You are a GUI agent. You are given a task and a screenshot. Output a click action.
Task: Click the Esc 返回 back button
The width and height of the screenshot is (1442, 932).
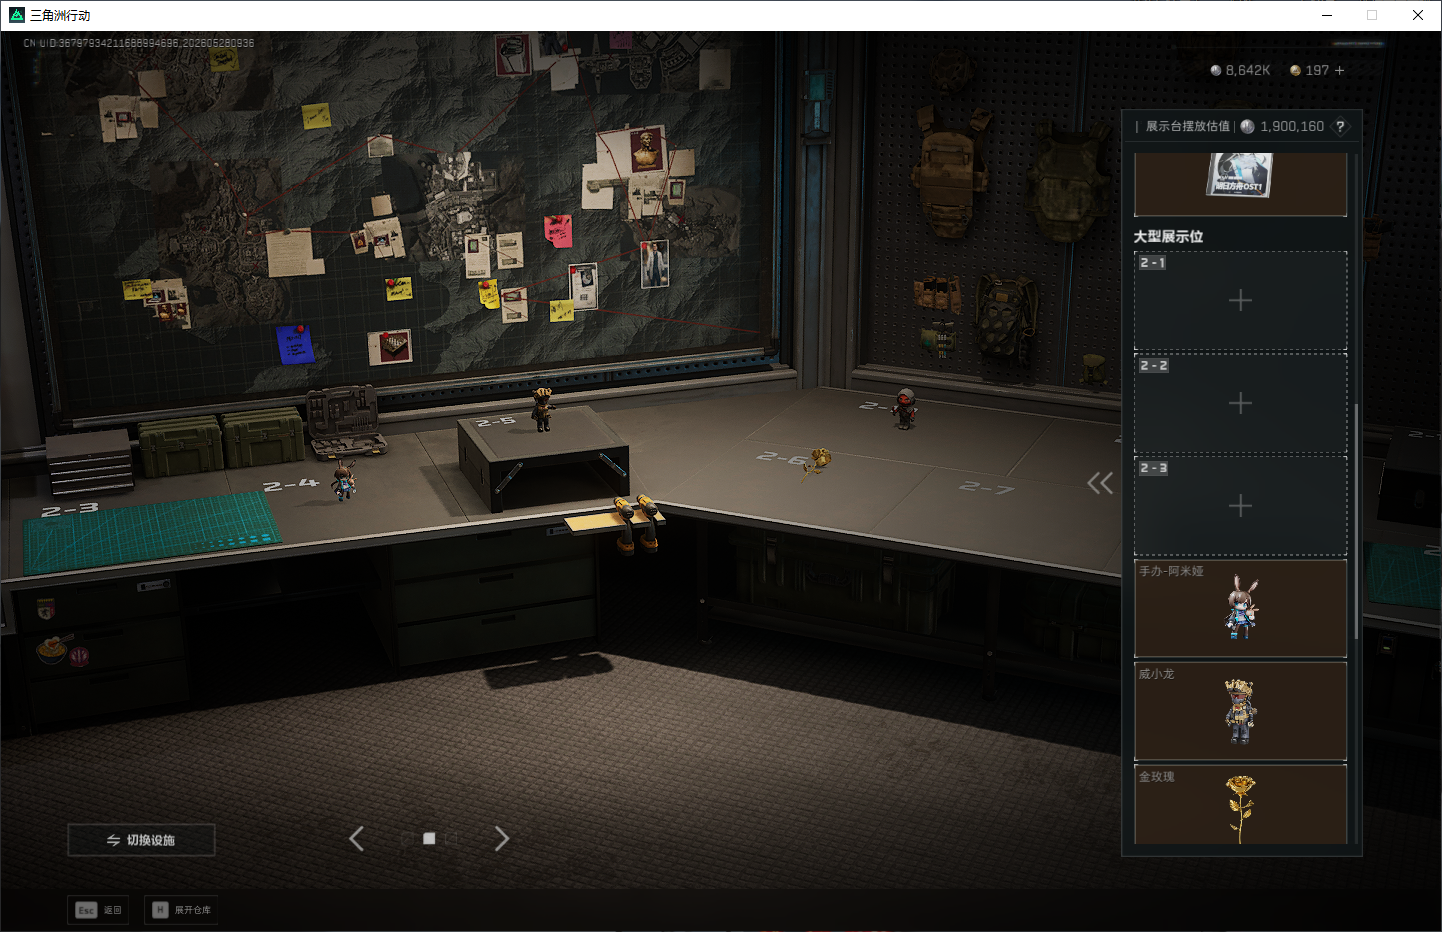(x=99, y=910)
